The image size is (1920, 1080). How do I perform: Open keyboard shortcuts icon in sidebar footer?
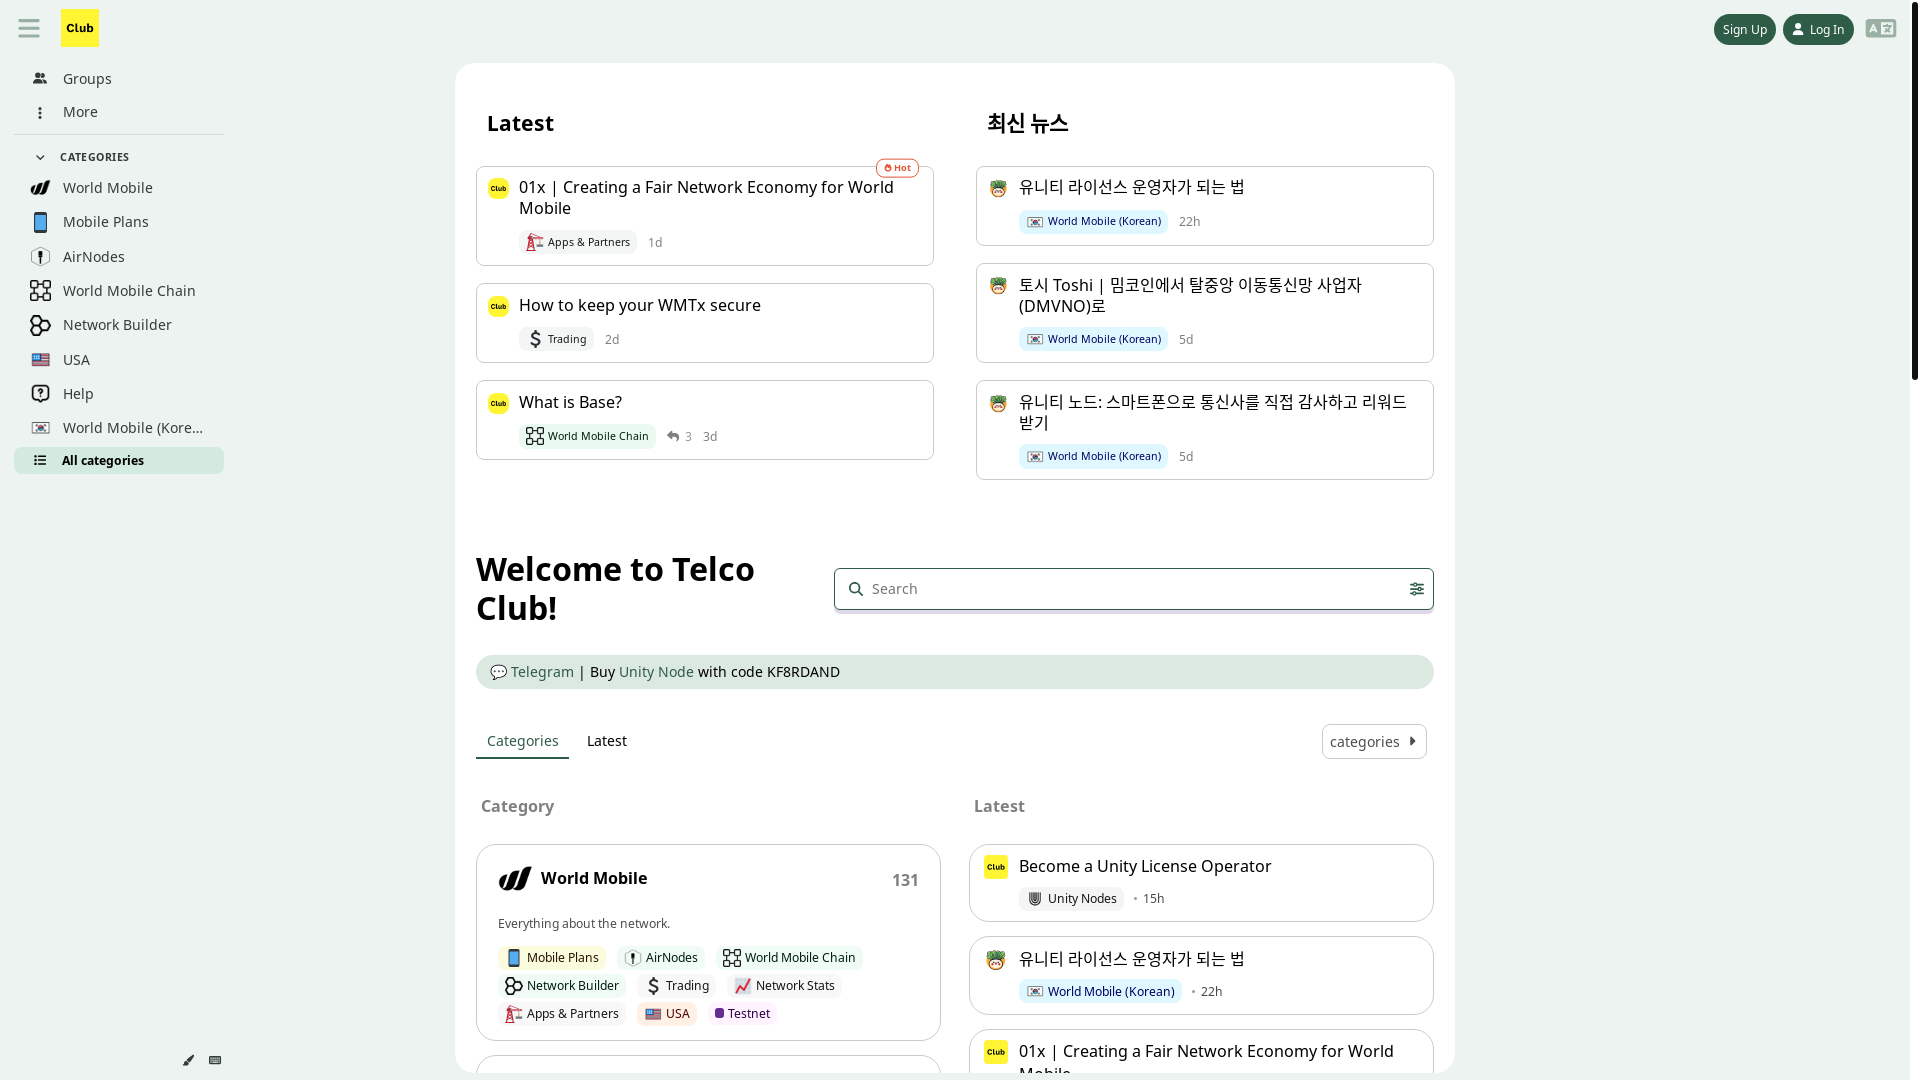point(215,1060)
